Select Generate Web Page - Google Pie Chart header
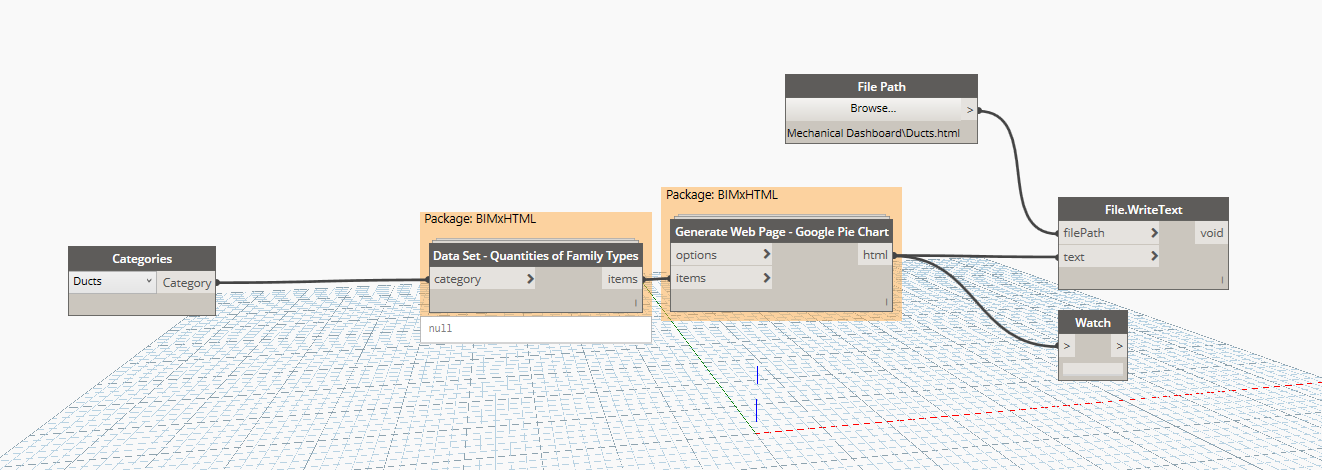This screenshot has width=1322, height=470. coord(782,232)
